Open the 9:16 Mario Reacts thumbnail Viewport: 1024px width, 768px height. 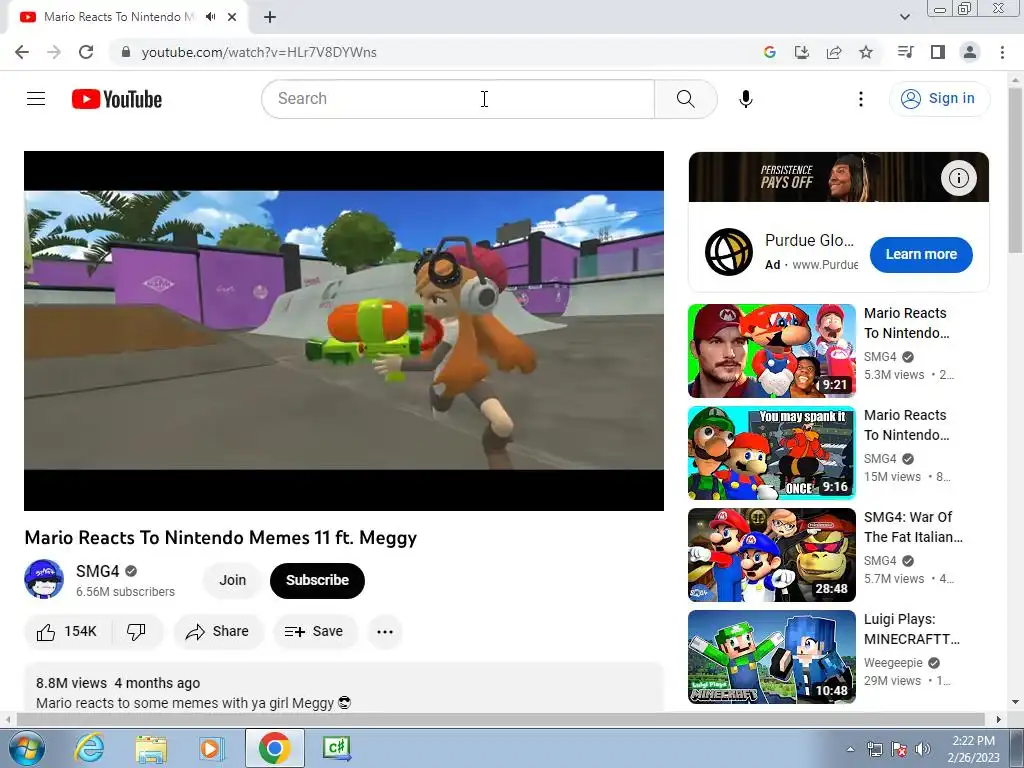click(x=771, y=453)
